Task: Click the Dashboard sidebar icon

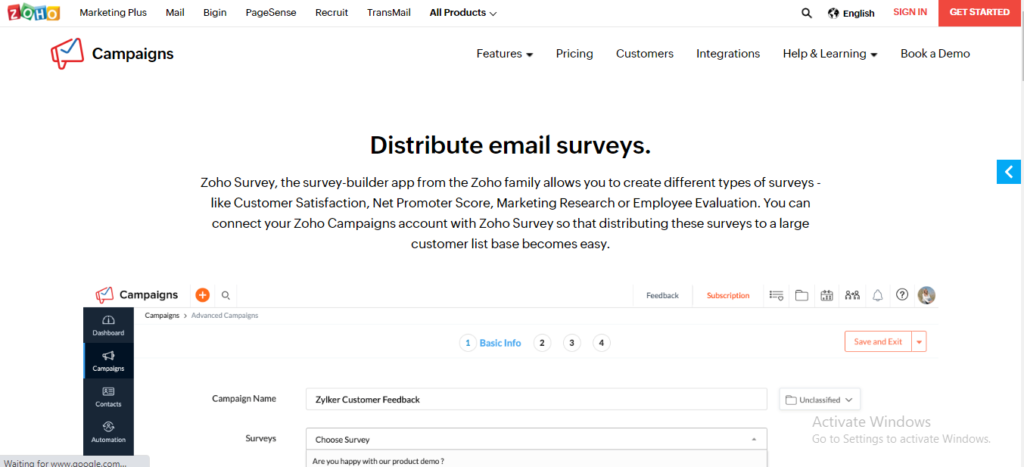Action: coord(108,325)
